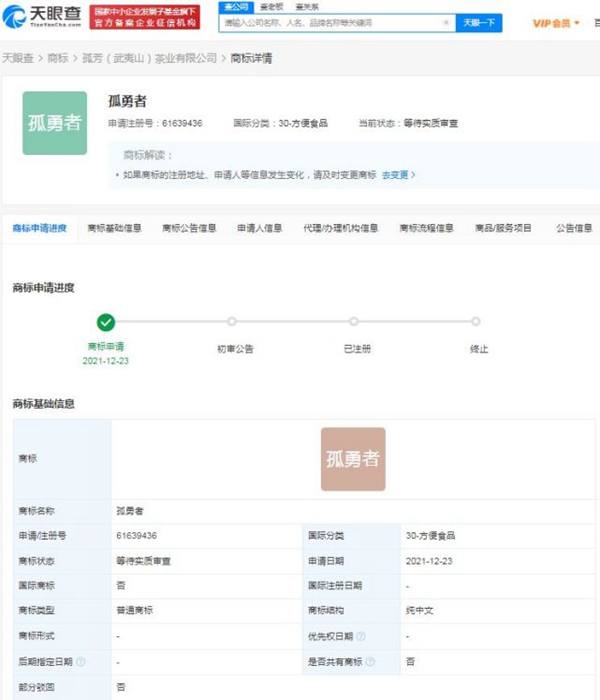
Task: Click the 初审公告 progress step circle
Action: 232,322
